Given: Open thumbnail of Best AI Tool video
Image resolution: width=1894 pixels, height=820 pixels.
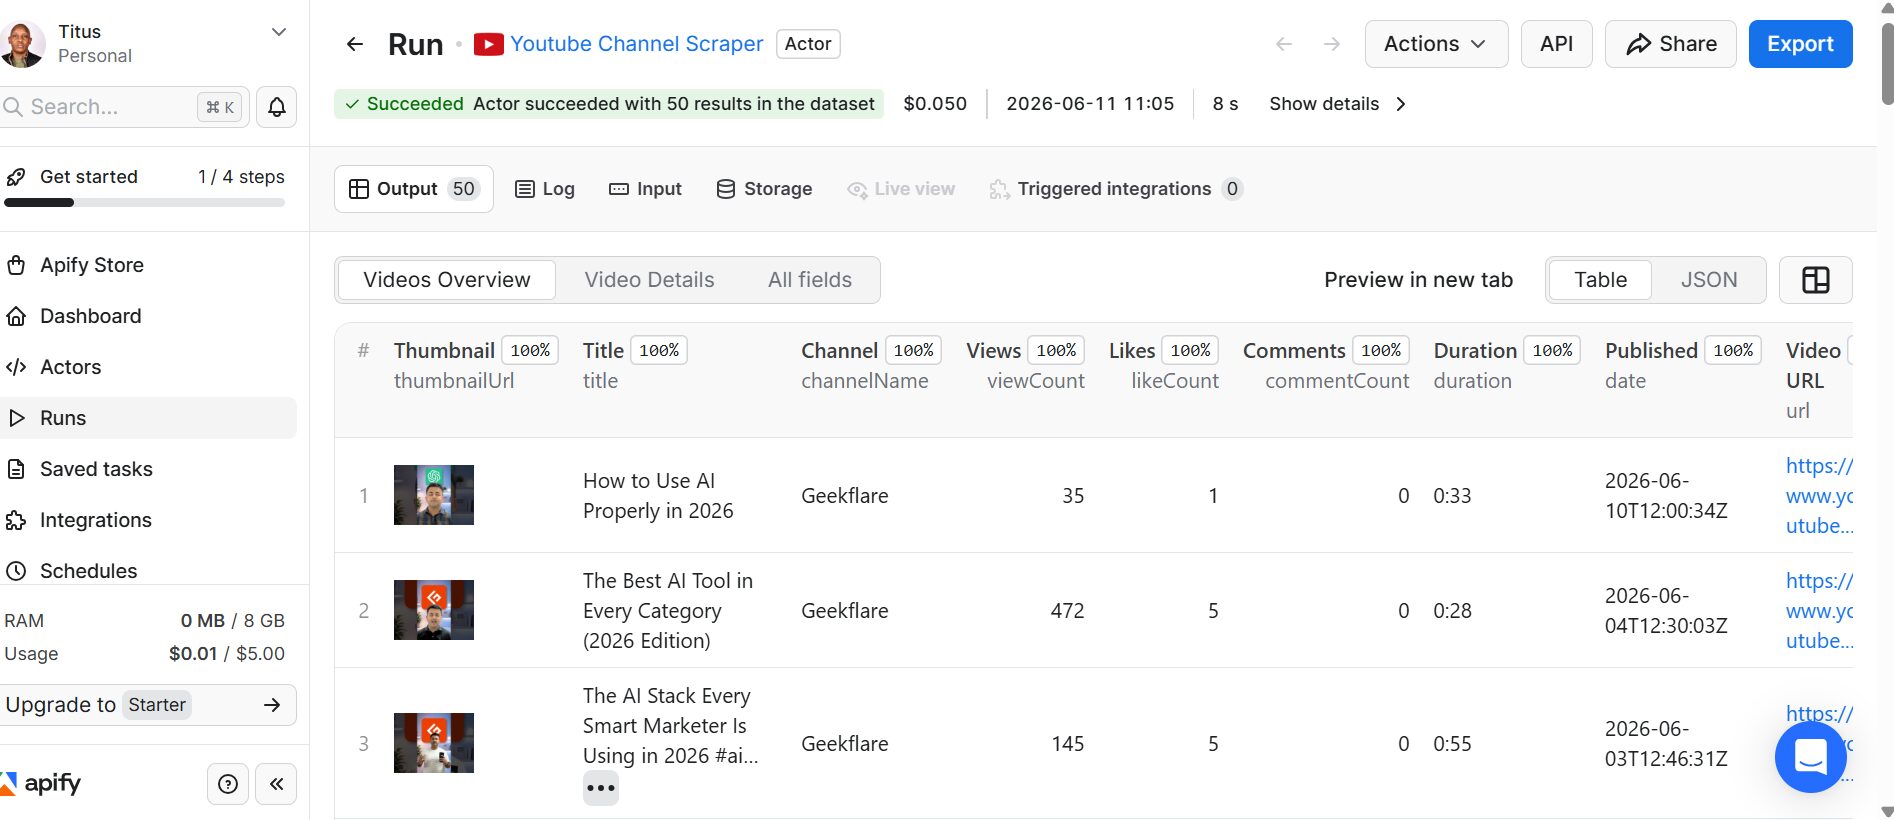Looking at the screenshot, I should click(x=434, y=610).
